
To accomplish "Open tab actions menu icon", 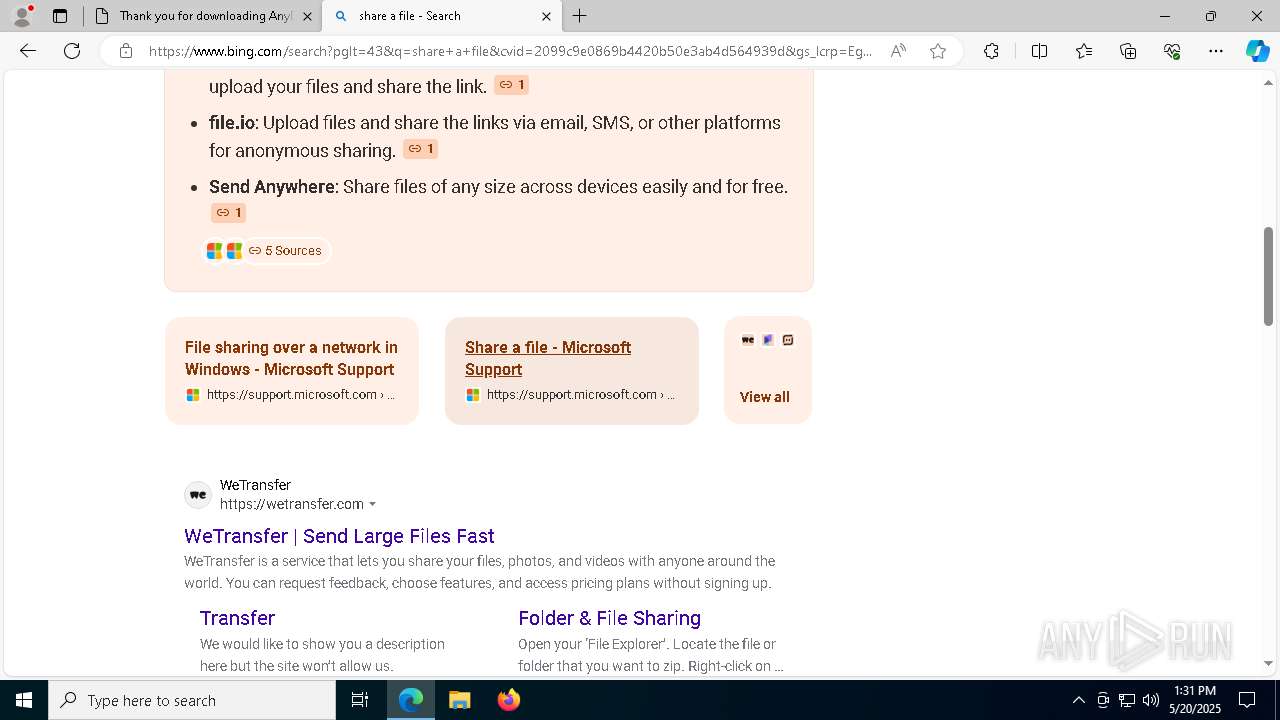I will click(60, 16).
